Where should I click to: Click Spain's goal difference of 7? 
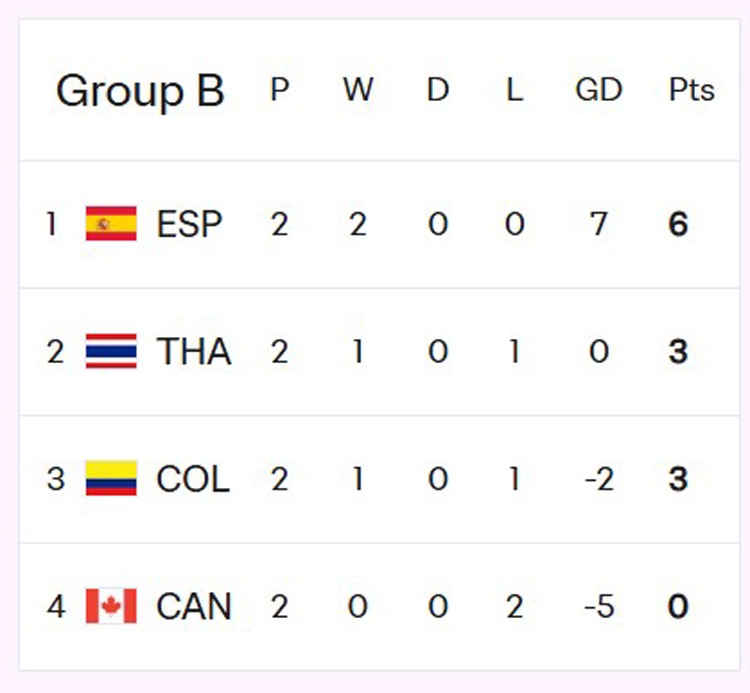(x=598, y=224)
